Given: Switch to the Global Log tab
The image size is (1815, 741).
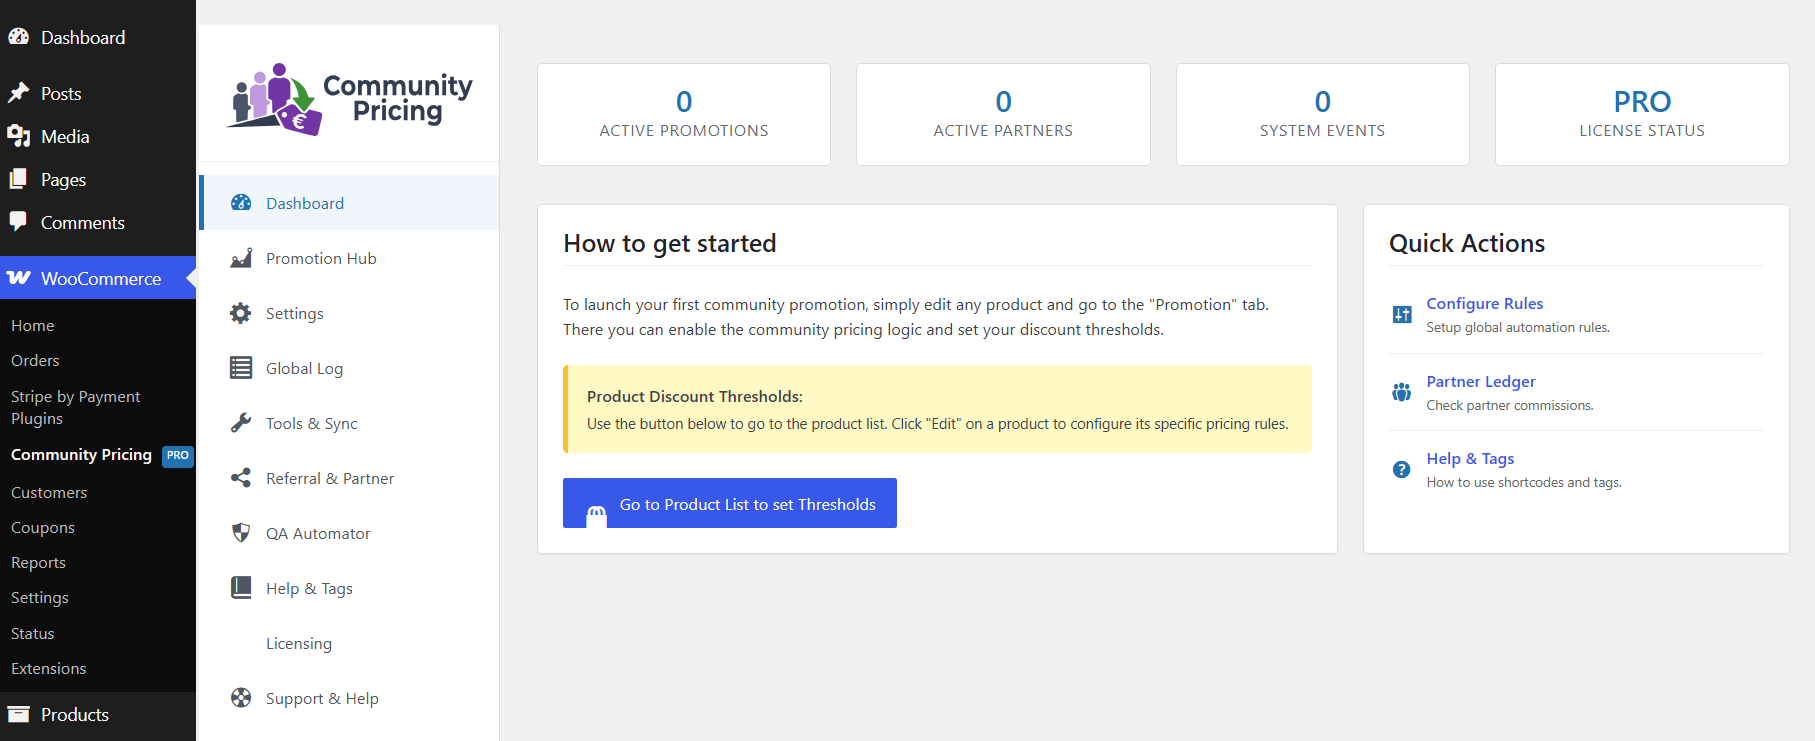Looking at the screenshot, I should point(349,368).
